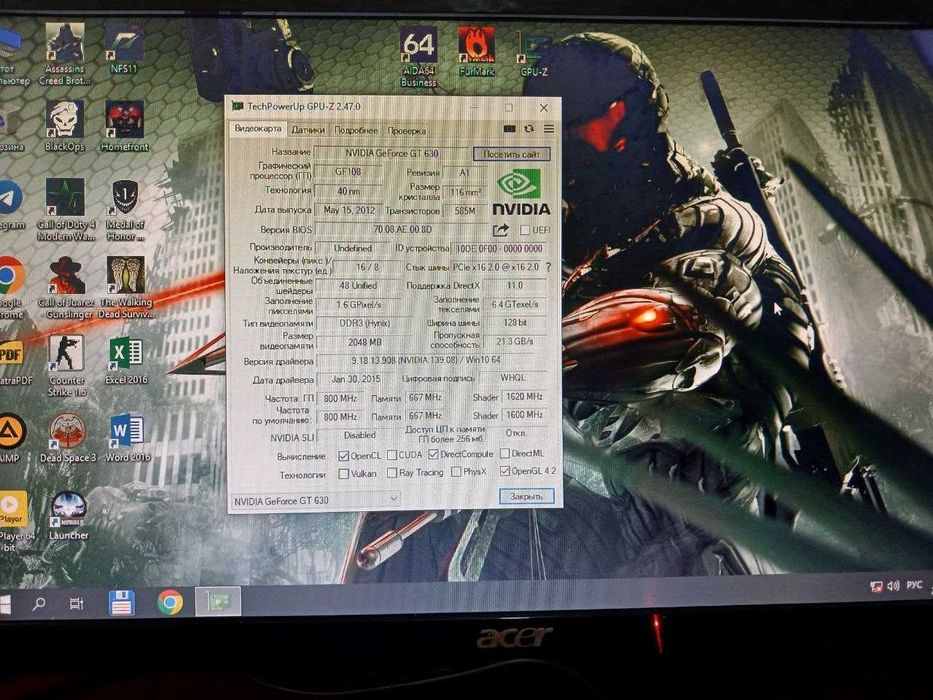The height and width of the screenshot is (700, 933).
Task: Open the AIDA64 Business desktop shortcut
Action: [x=418, y=57]
